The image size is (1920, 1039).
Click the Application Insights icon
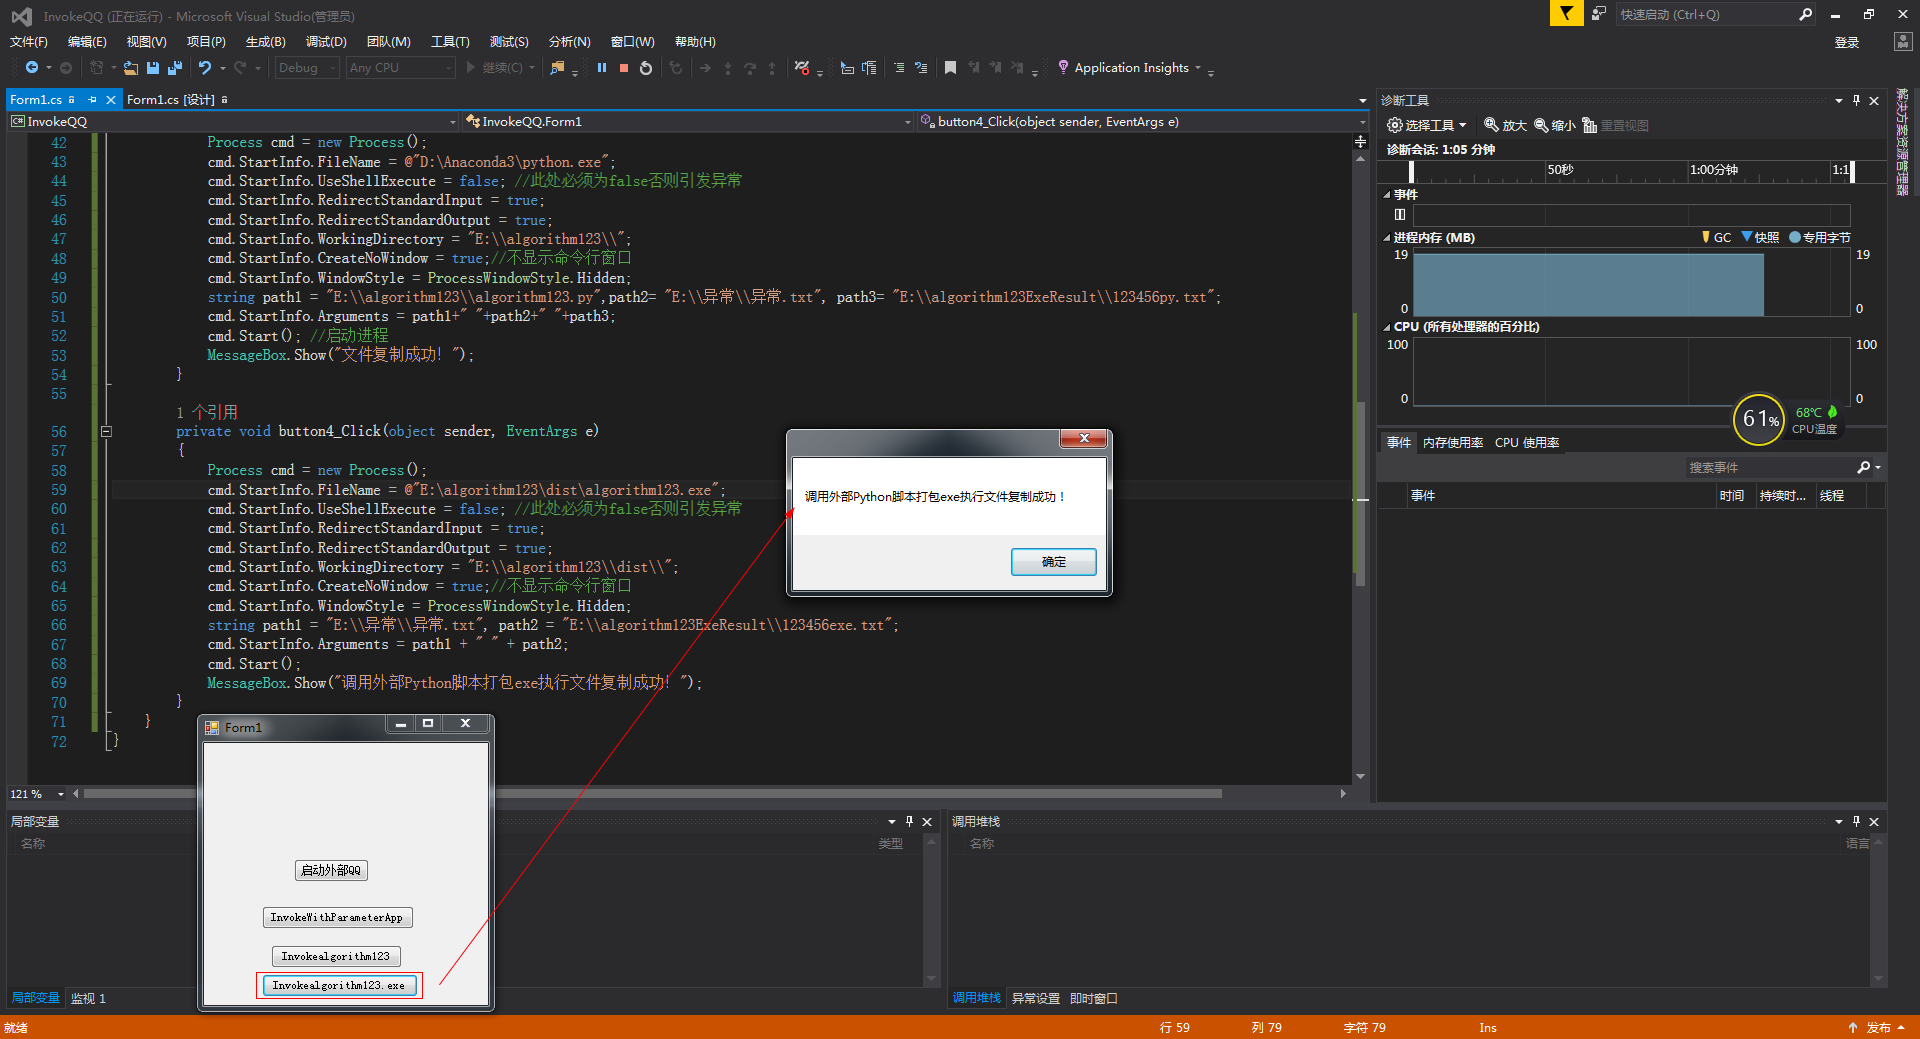tap(1063, 67)
